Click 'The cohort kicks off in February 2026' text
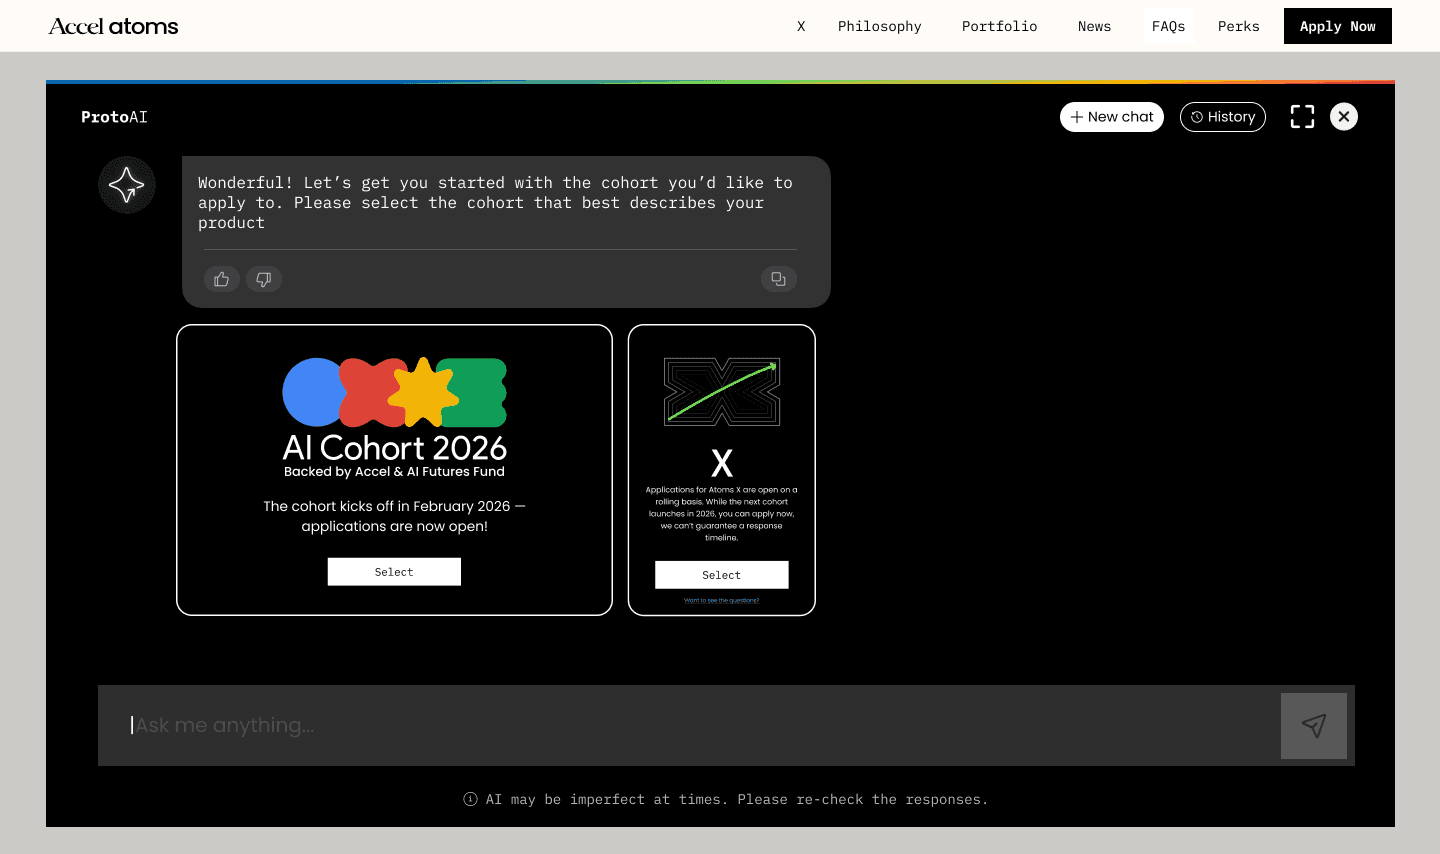The image size is (1440, 854). pyautogui.click(x=395, y=516)
